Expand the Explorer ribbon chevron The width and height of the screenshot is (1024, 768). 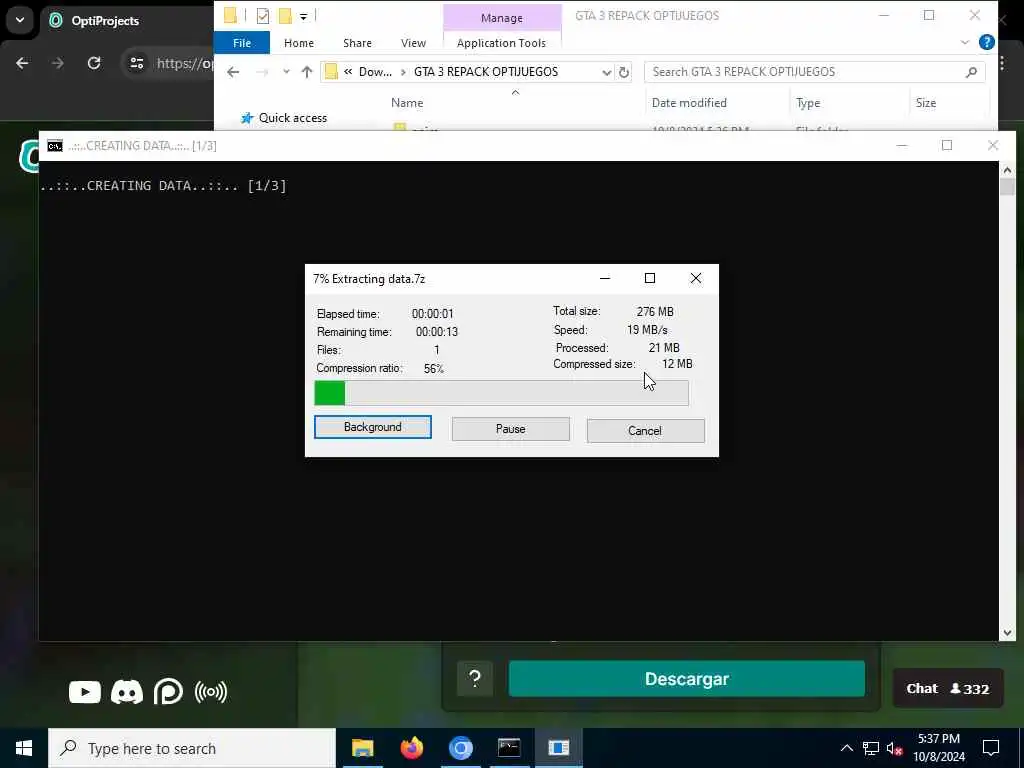pyautogui.click(x=965, y=42)
